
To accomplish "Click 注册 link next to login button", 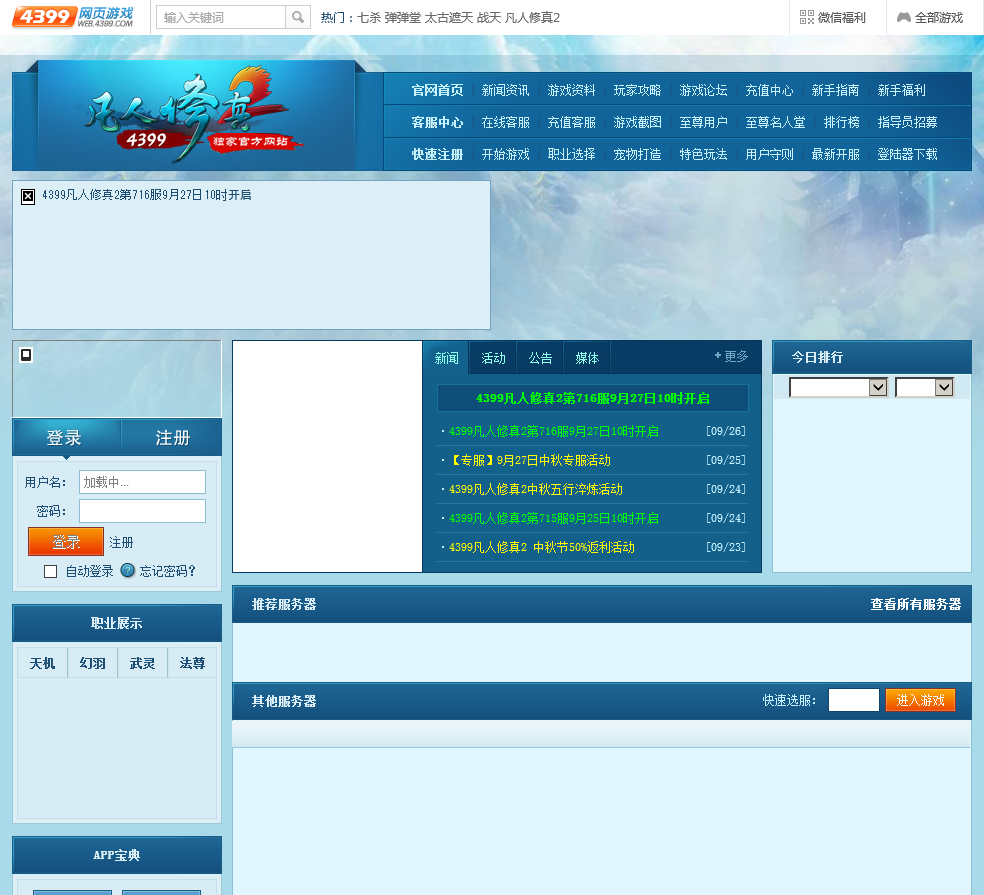I will [x=121, y=542].
